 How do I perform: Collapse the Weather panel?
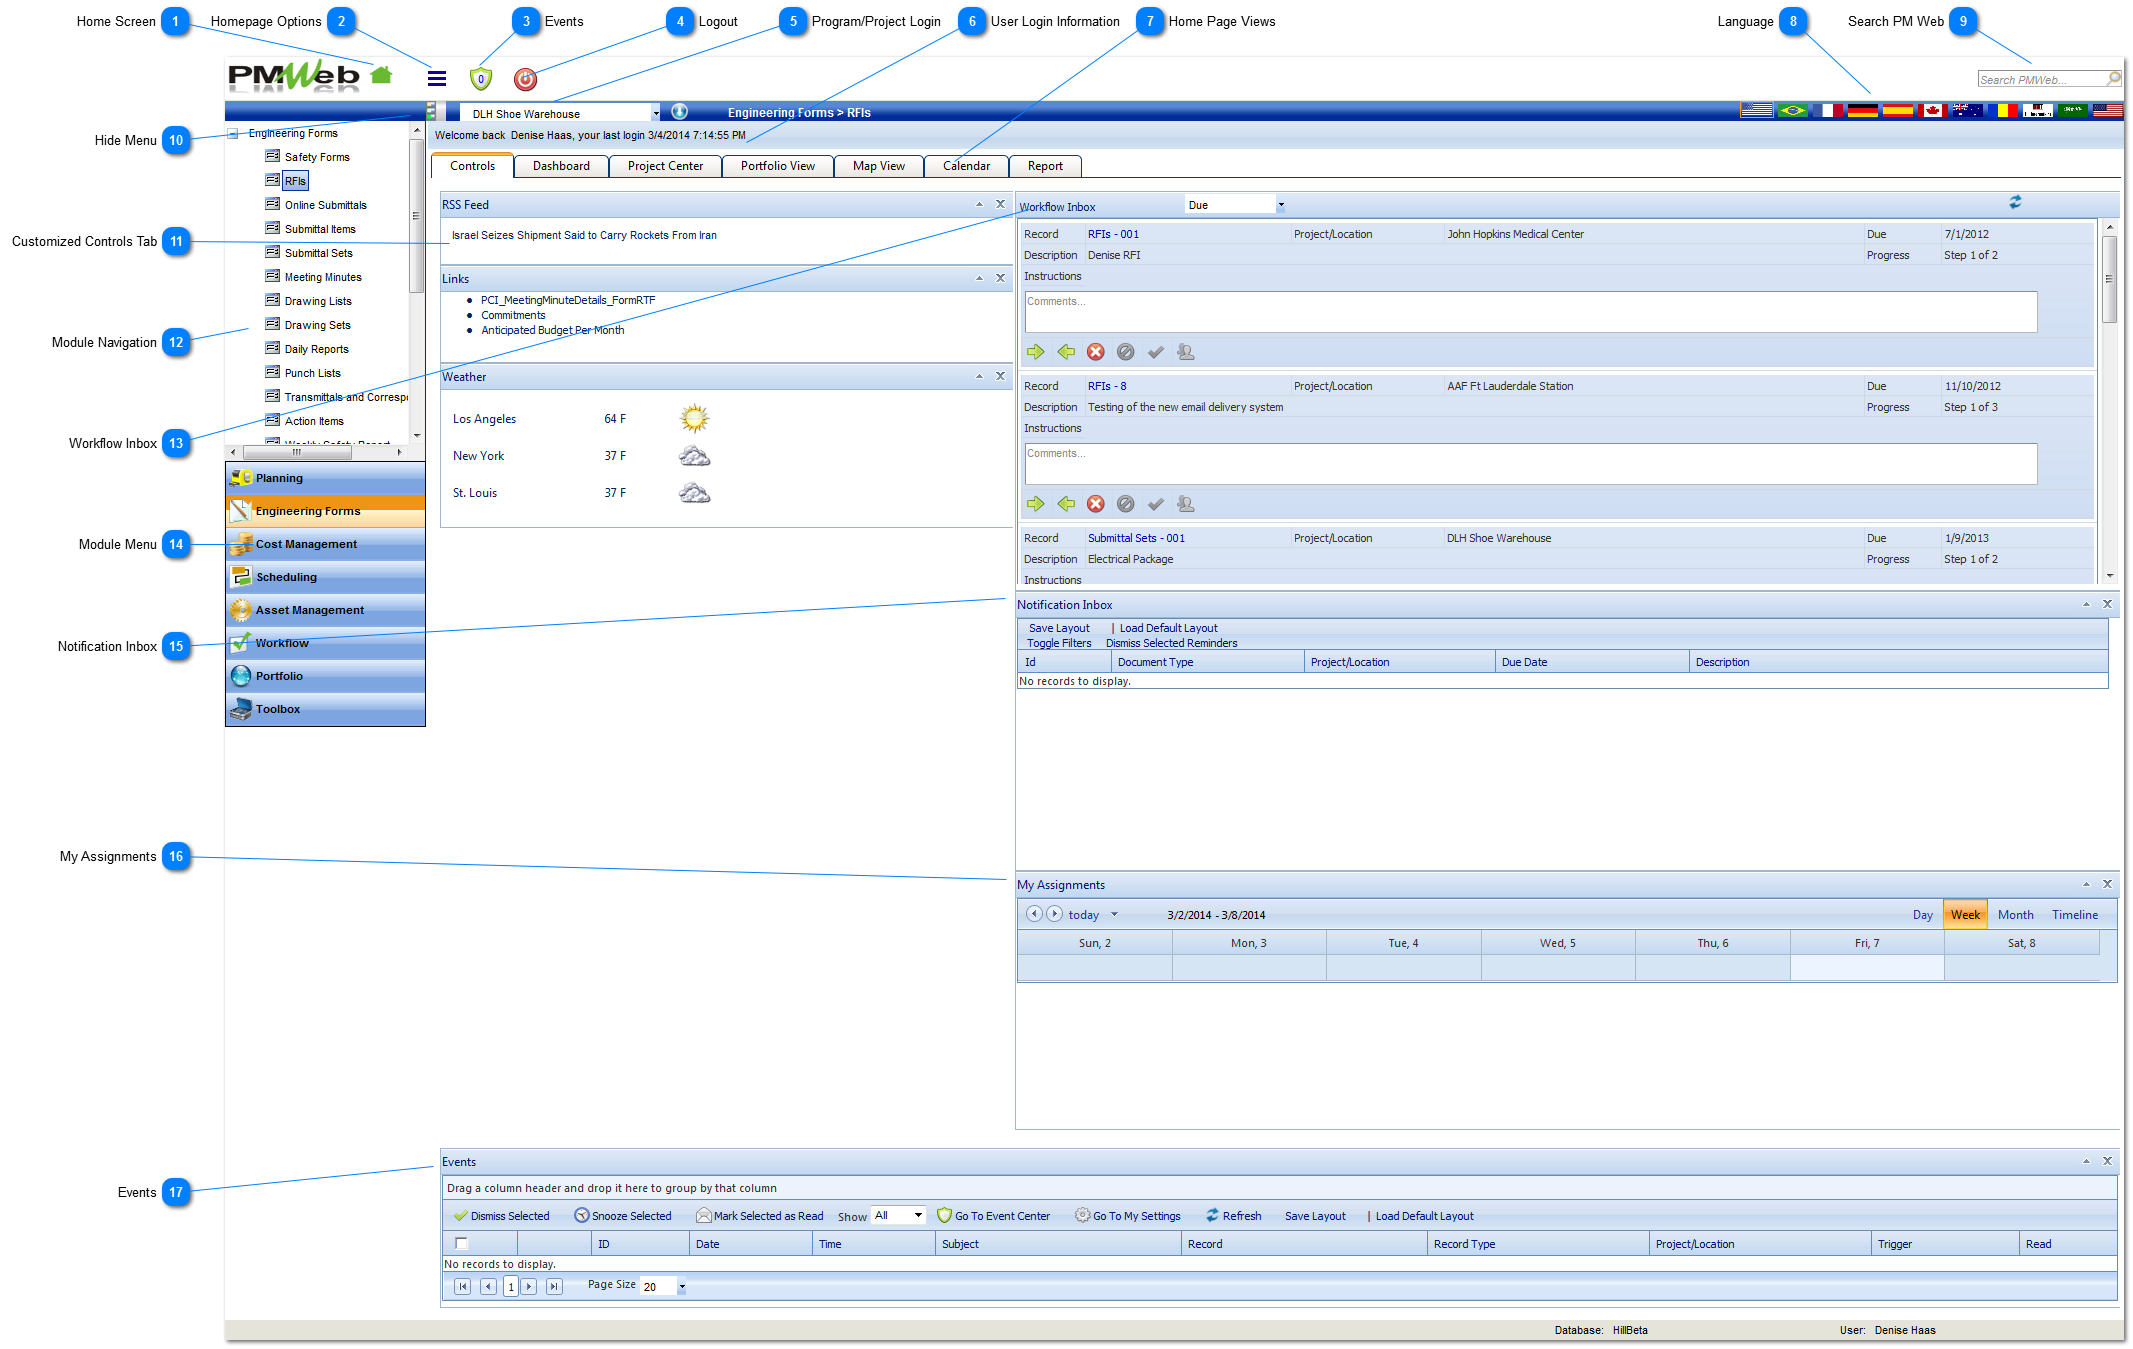(979, 376)
